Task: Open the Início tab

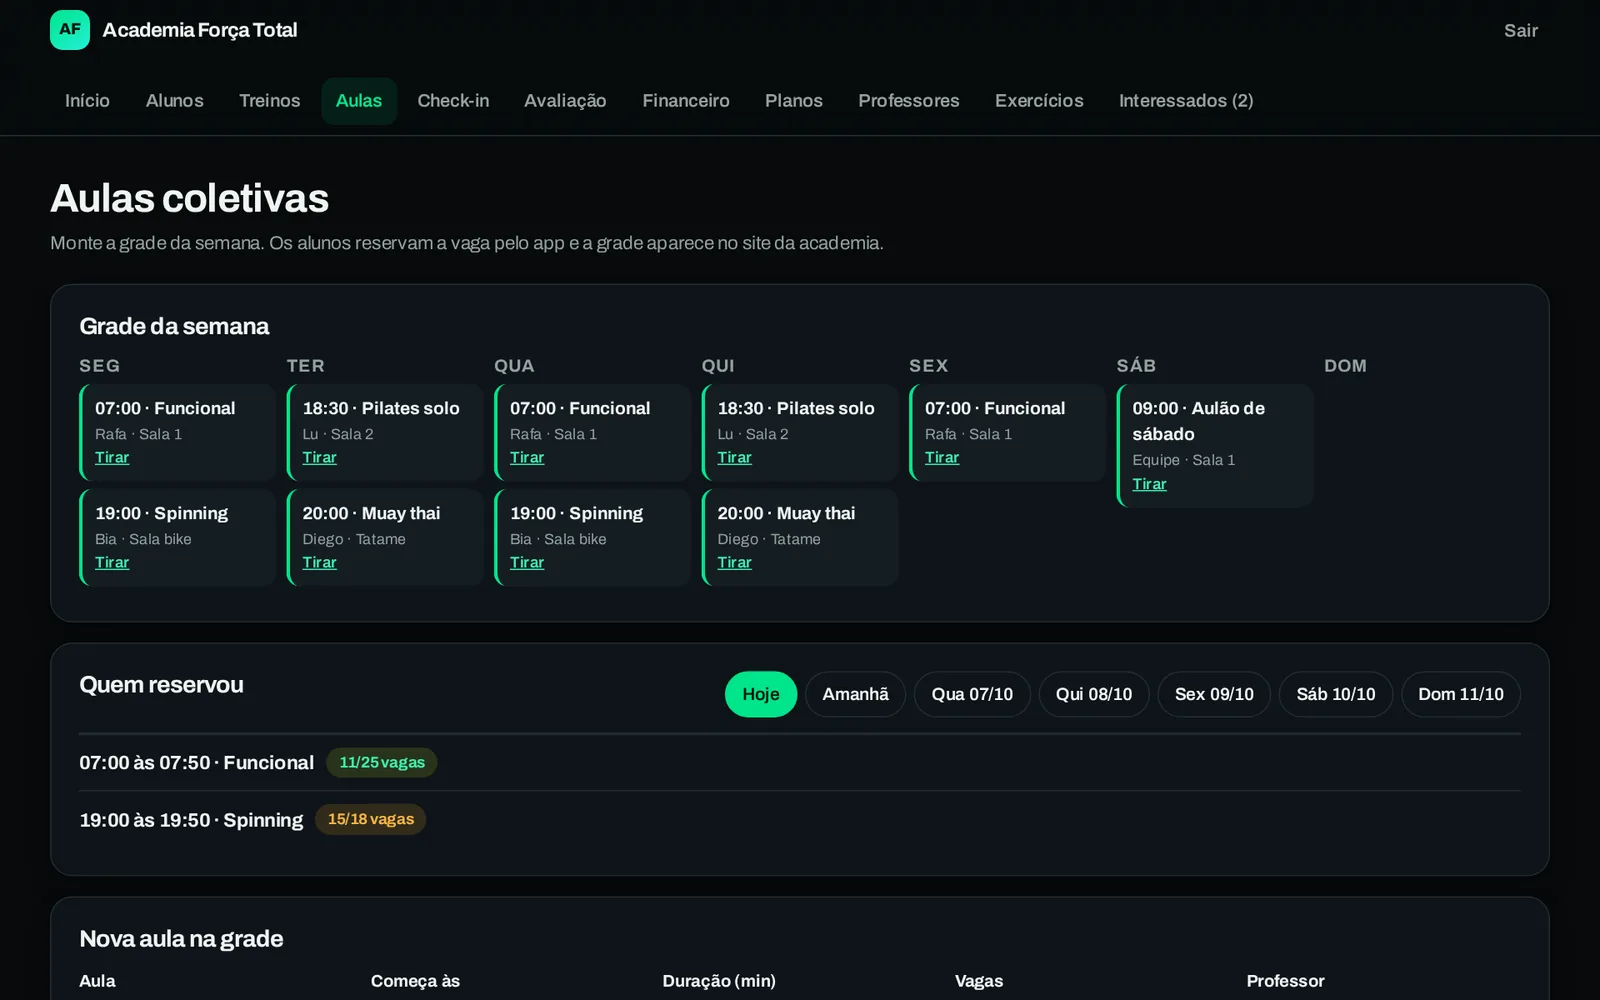Action: point(87,101)
